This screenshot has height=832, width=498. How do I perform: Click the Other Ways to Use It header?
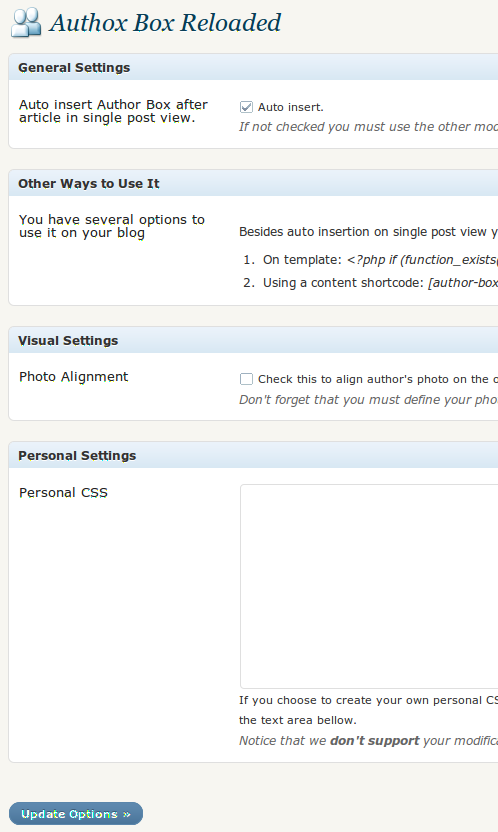tap(254, 184)
